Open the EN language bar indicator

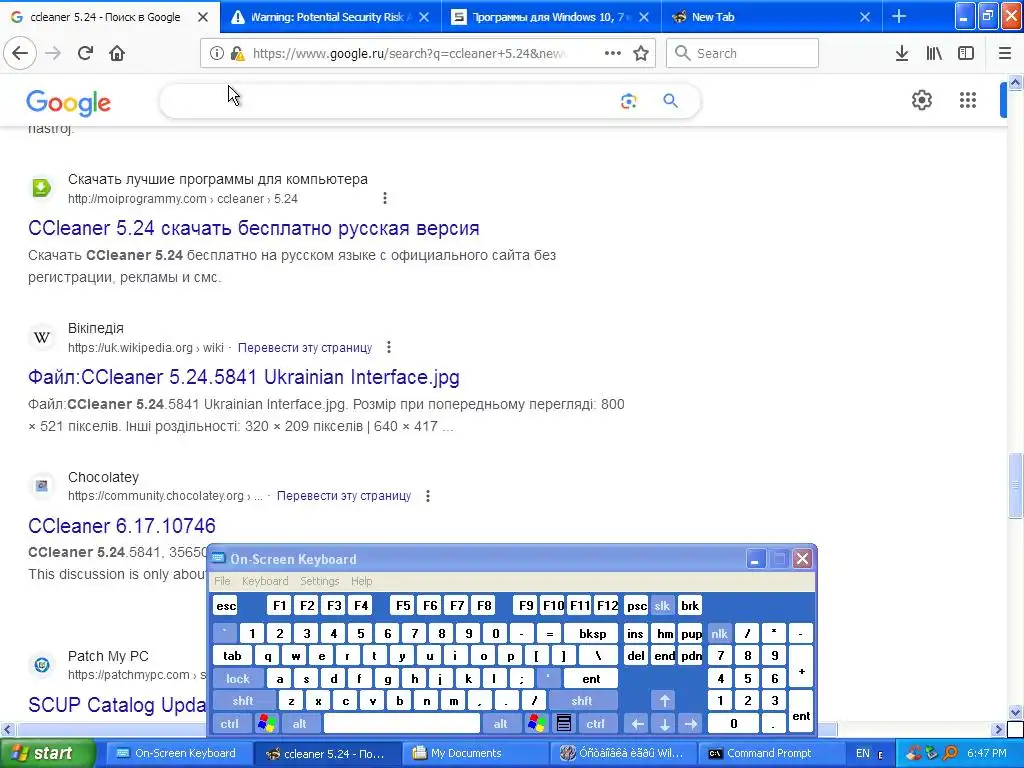[863, 753]
